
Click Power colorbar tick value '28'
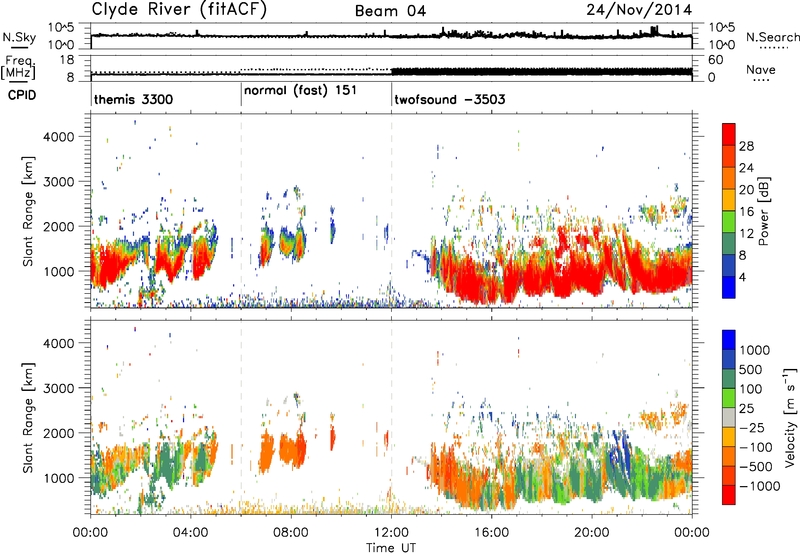[746, 146]
